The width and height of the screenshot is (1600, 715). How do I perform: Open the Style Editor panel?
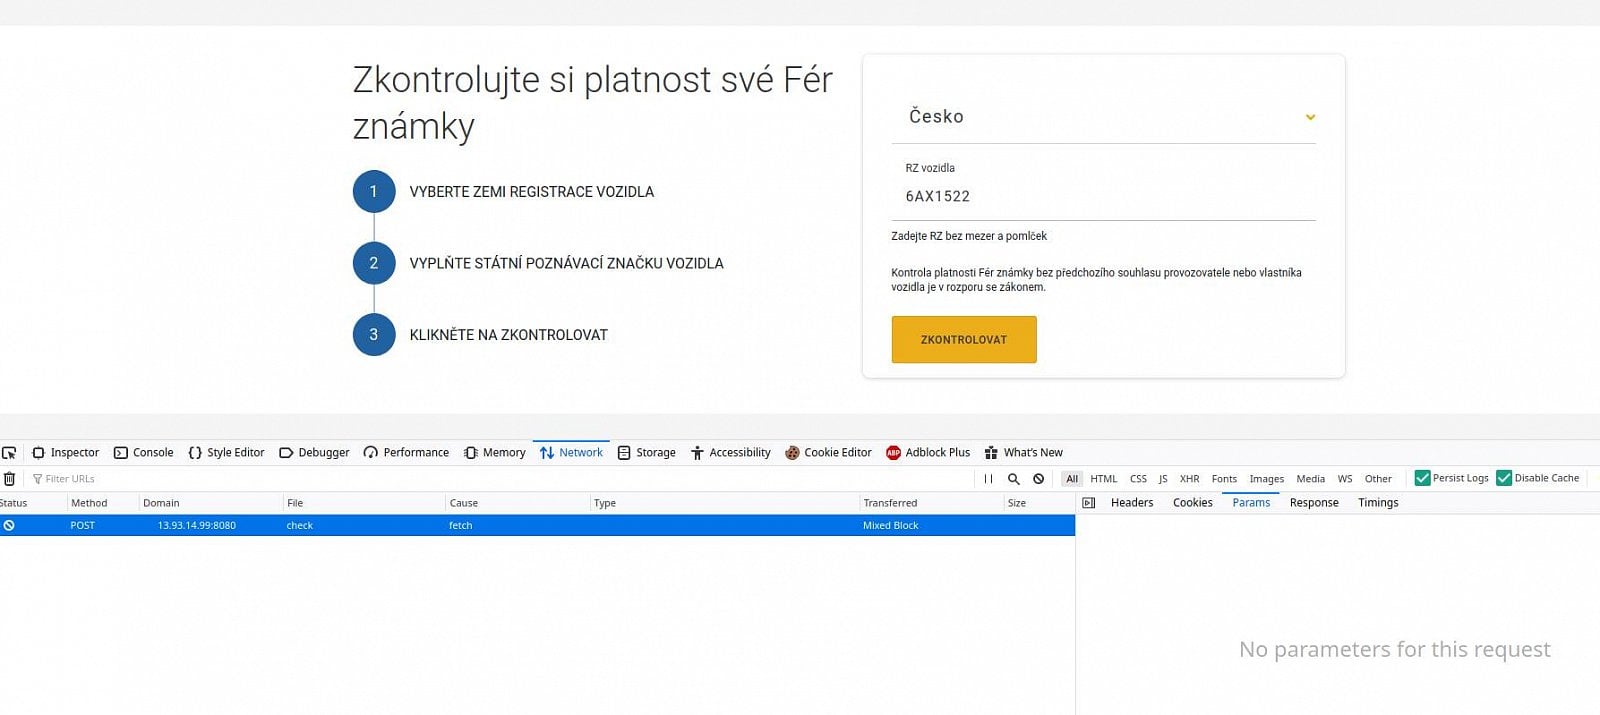(226, 453)
